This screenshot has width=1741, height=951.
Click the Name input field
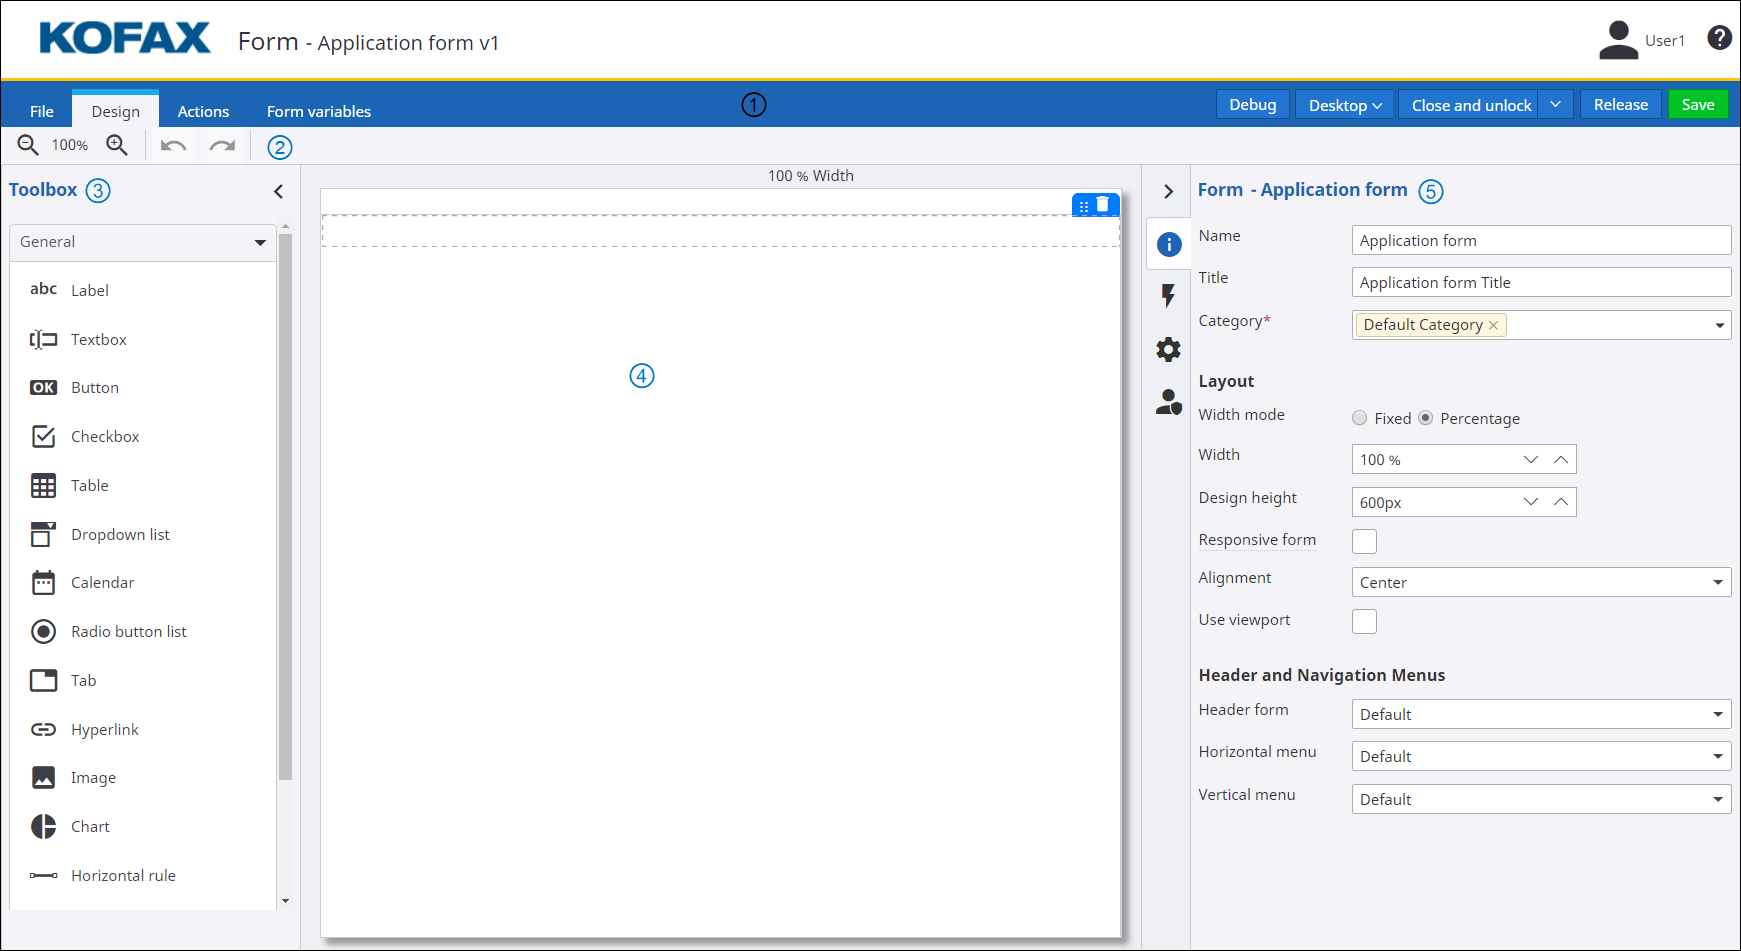pyautogui.click(x=1540, y=240)
